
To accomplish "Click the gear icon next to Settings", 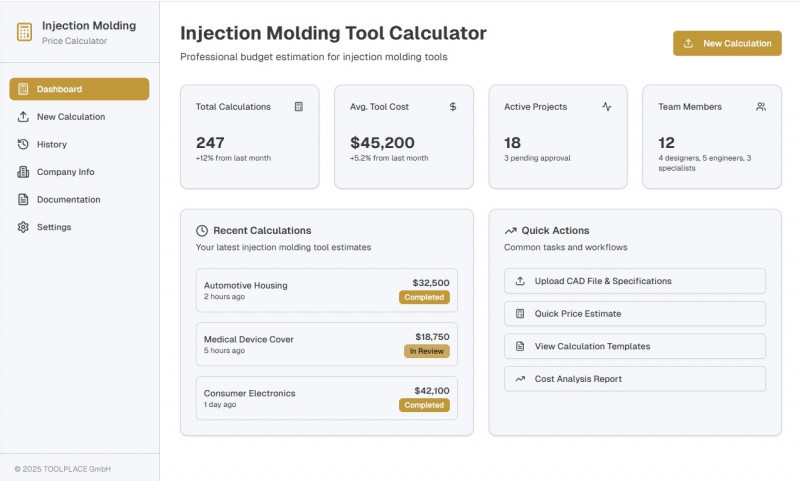I will (23, 227).
